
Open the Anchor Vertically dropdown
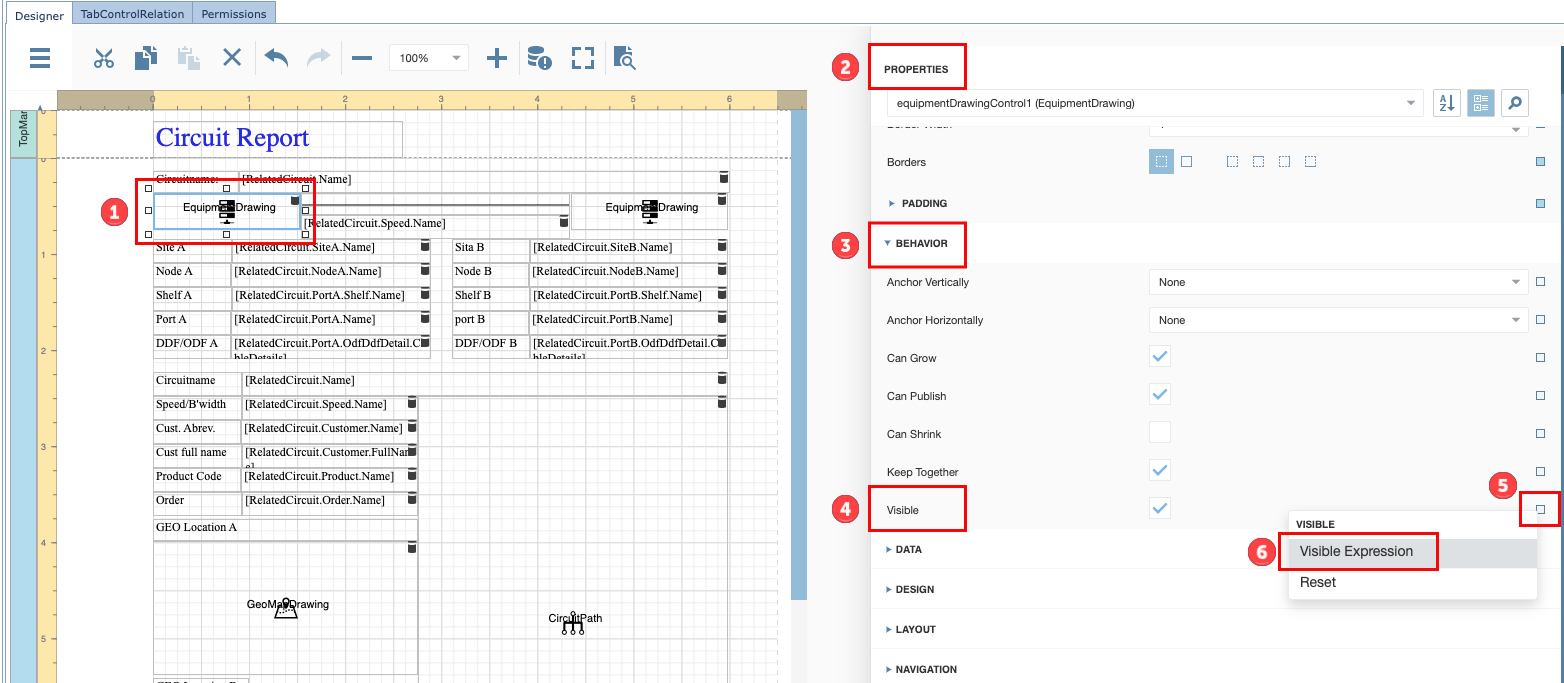click(1515, 281)
